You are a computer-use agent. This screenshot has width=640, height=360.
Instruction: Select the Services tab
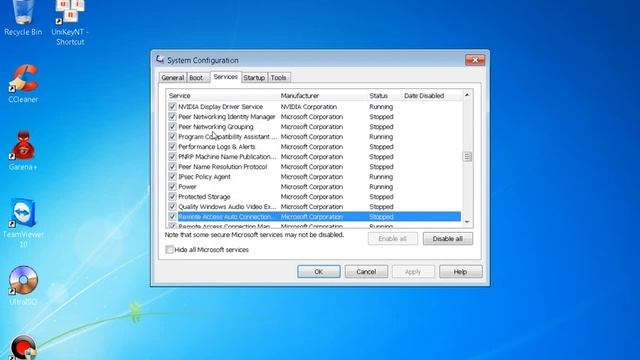click(x=226, y=77)
